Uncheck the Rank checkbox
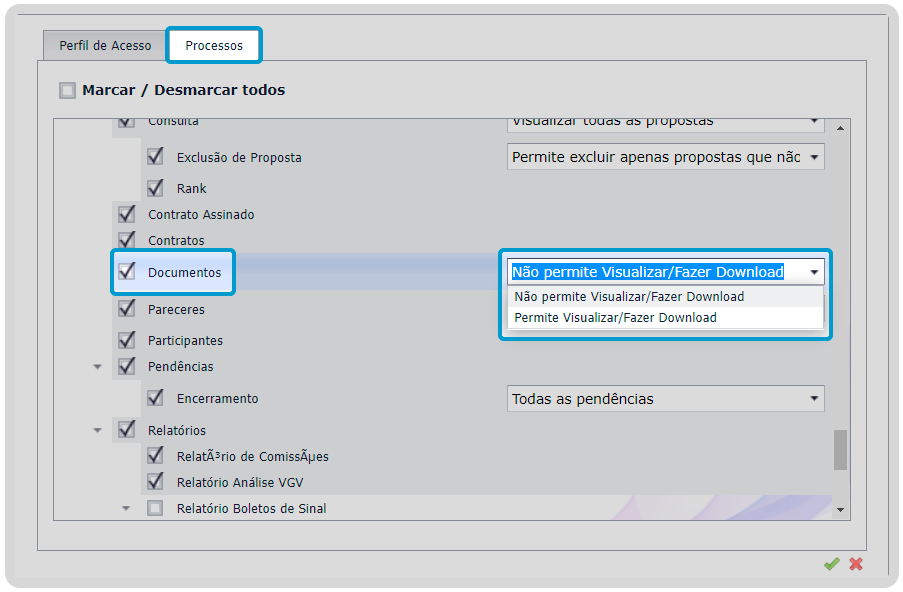 [155, 188]
